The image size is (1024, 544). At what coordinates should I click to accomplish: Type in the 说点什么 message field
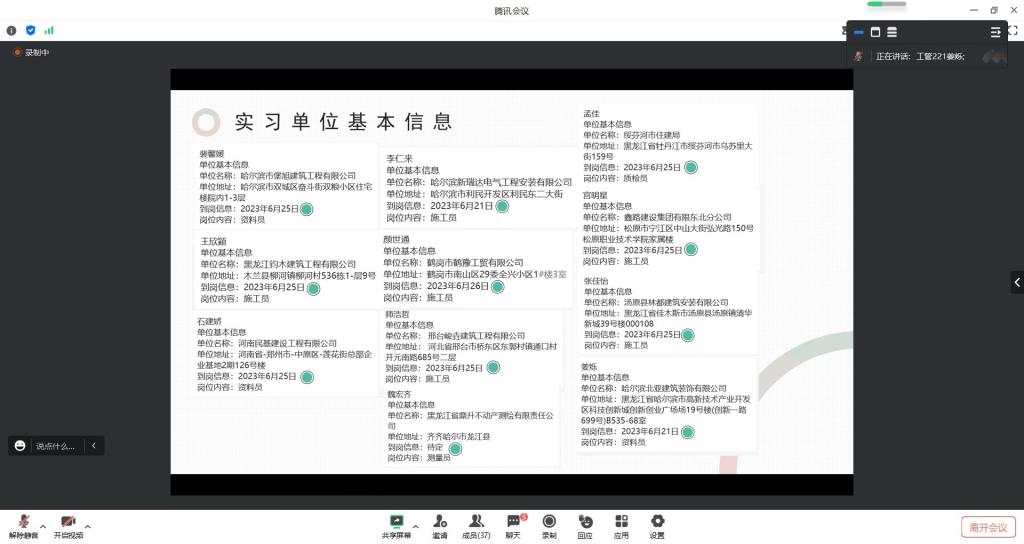pos(54,446)
